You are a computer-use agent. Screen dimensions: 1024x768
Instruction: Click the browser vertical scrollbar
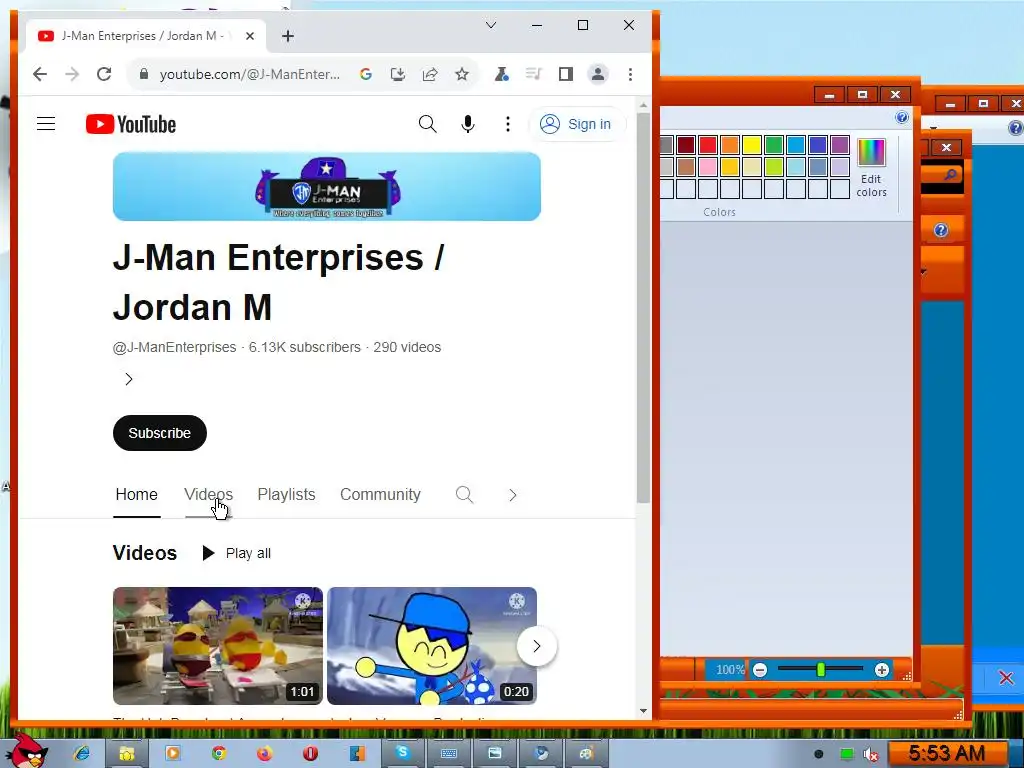tap(643, 307)
